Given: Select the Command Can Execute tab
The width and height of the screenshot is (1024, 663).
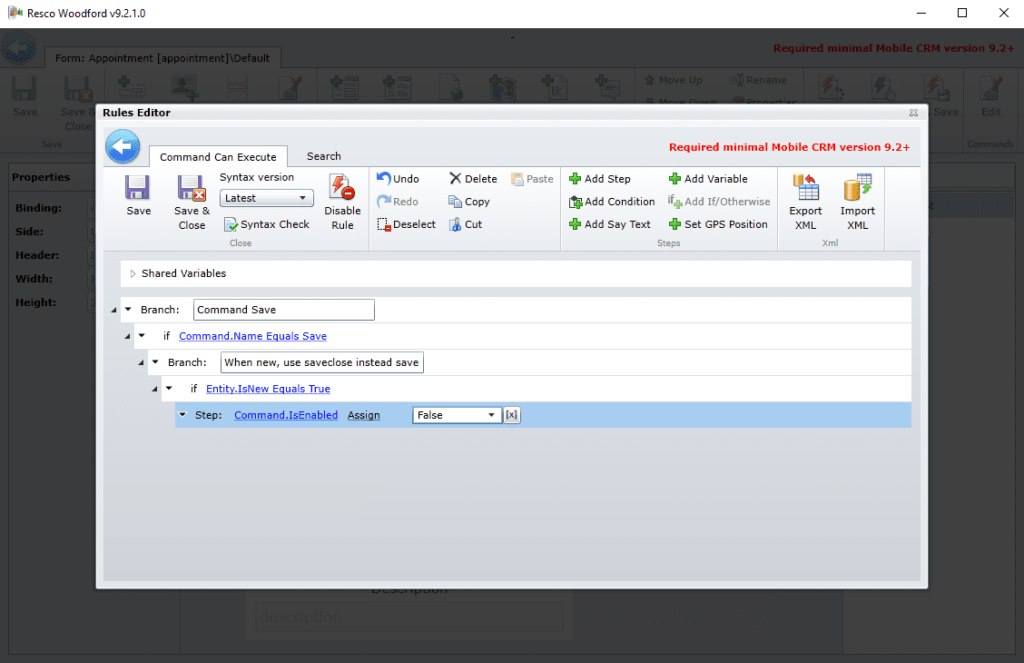Looking at the screenshot, I should (x=218, y=157).
